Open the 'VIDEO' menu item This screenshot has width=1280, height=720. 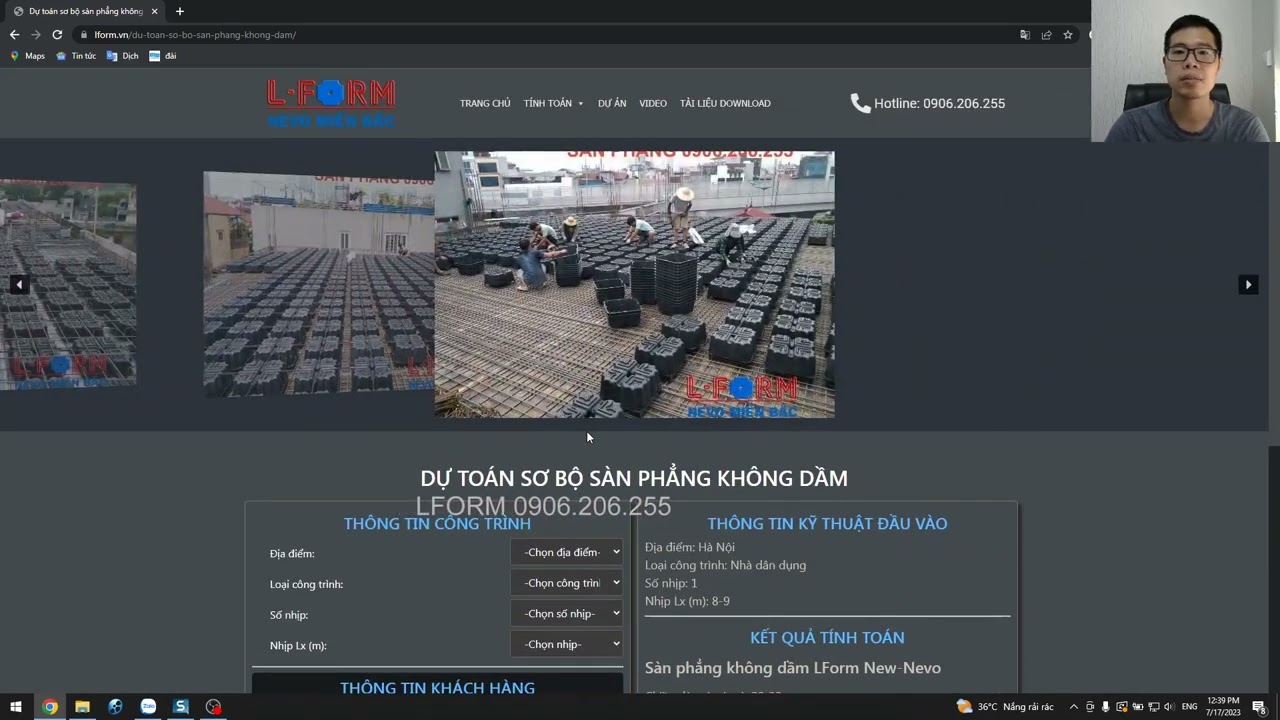(x=653, y=103)
